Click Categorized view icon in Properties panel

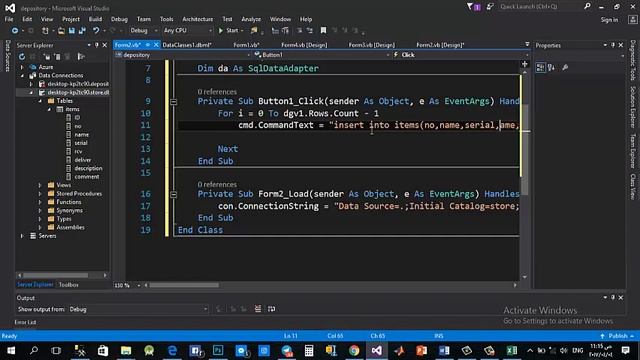[540, 68]
